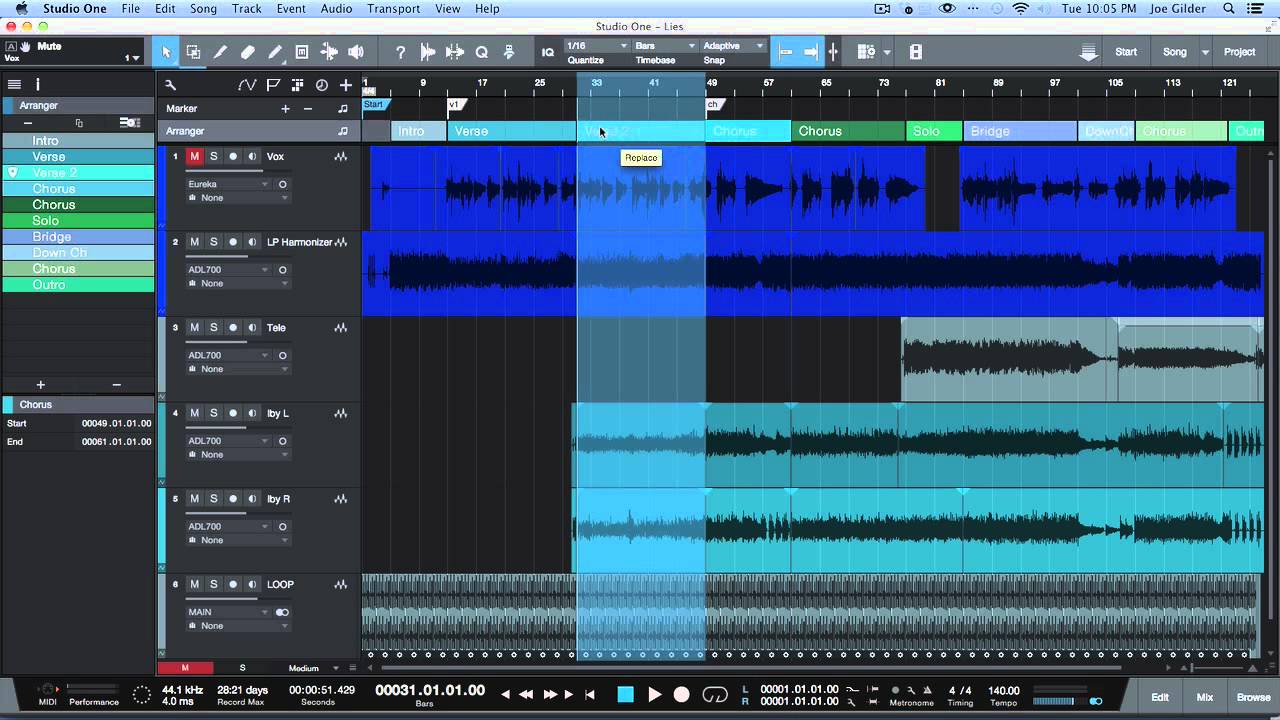The width and height of the screenshot is (1280, 720).
Task: Select the Paint pencil tool
Action: click(274, 52)
